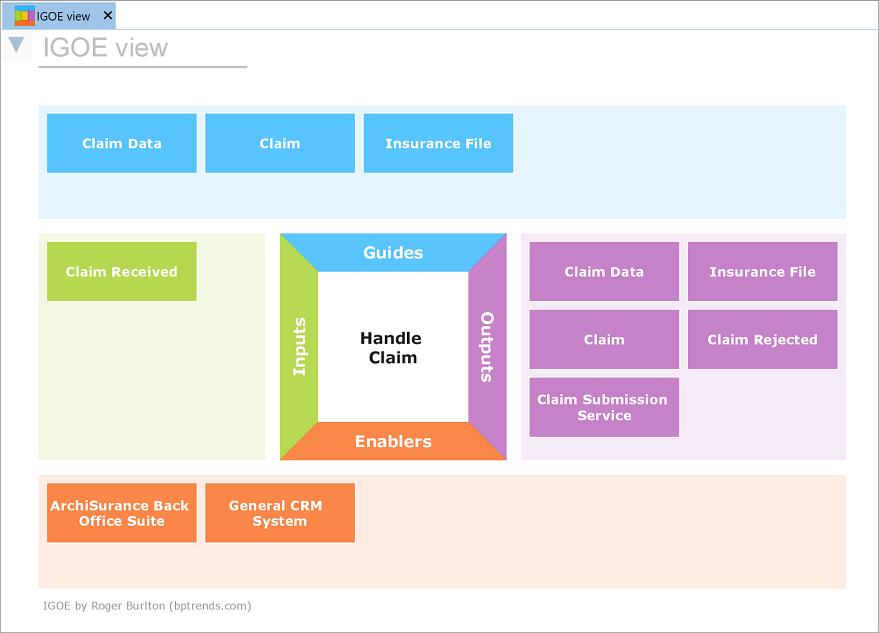Click Insurance File in Guides area
Viewport: 879px width, 633px height.
pyautogui.click(x=438, y=143)
